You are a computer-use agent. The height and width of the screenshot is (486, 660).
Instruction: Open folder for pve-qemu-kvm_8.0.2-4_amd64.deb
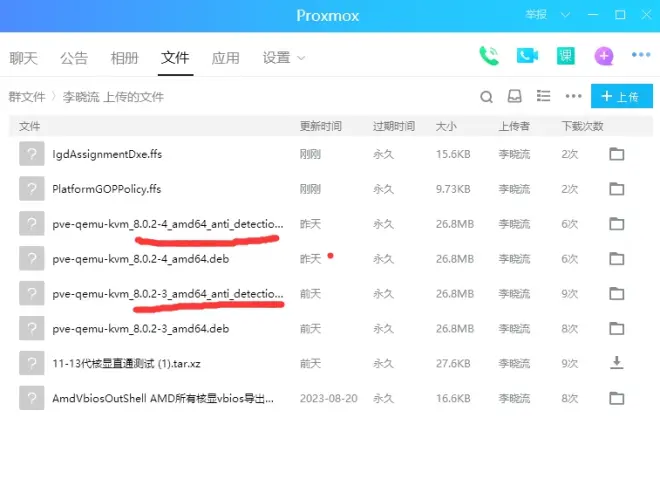(x=617, y=259)
